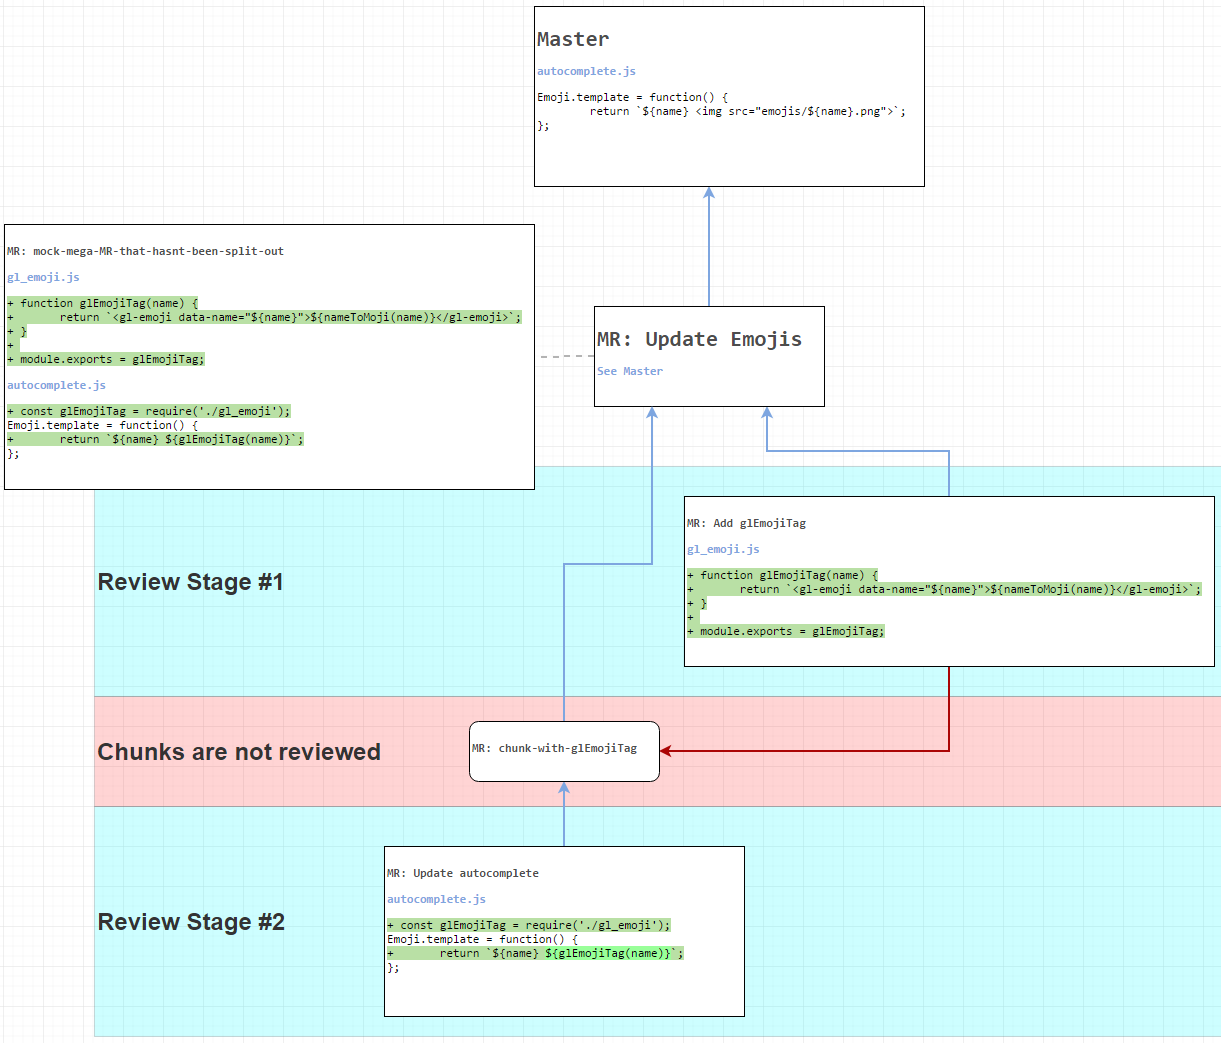Click the 'See Master' link

(630, 371)
